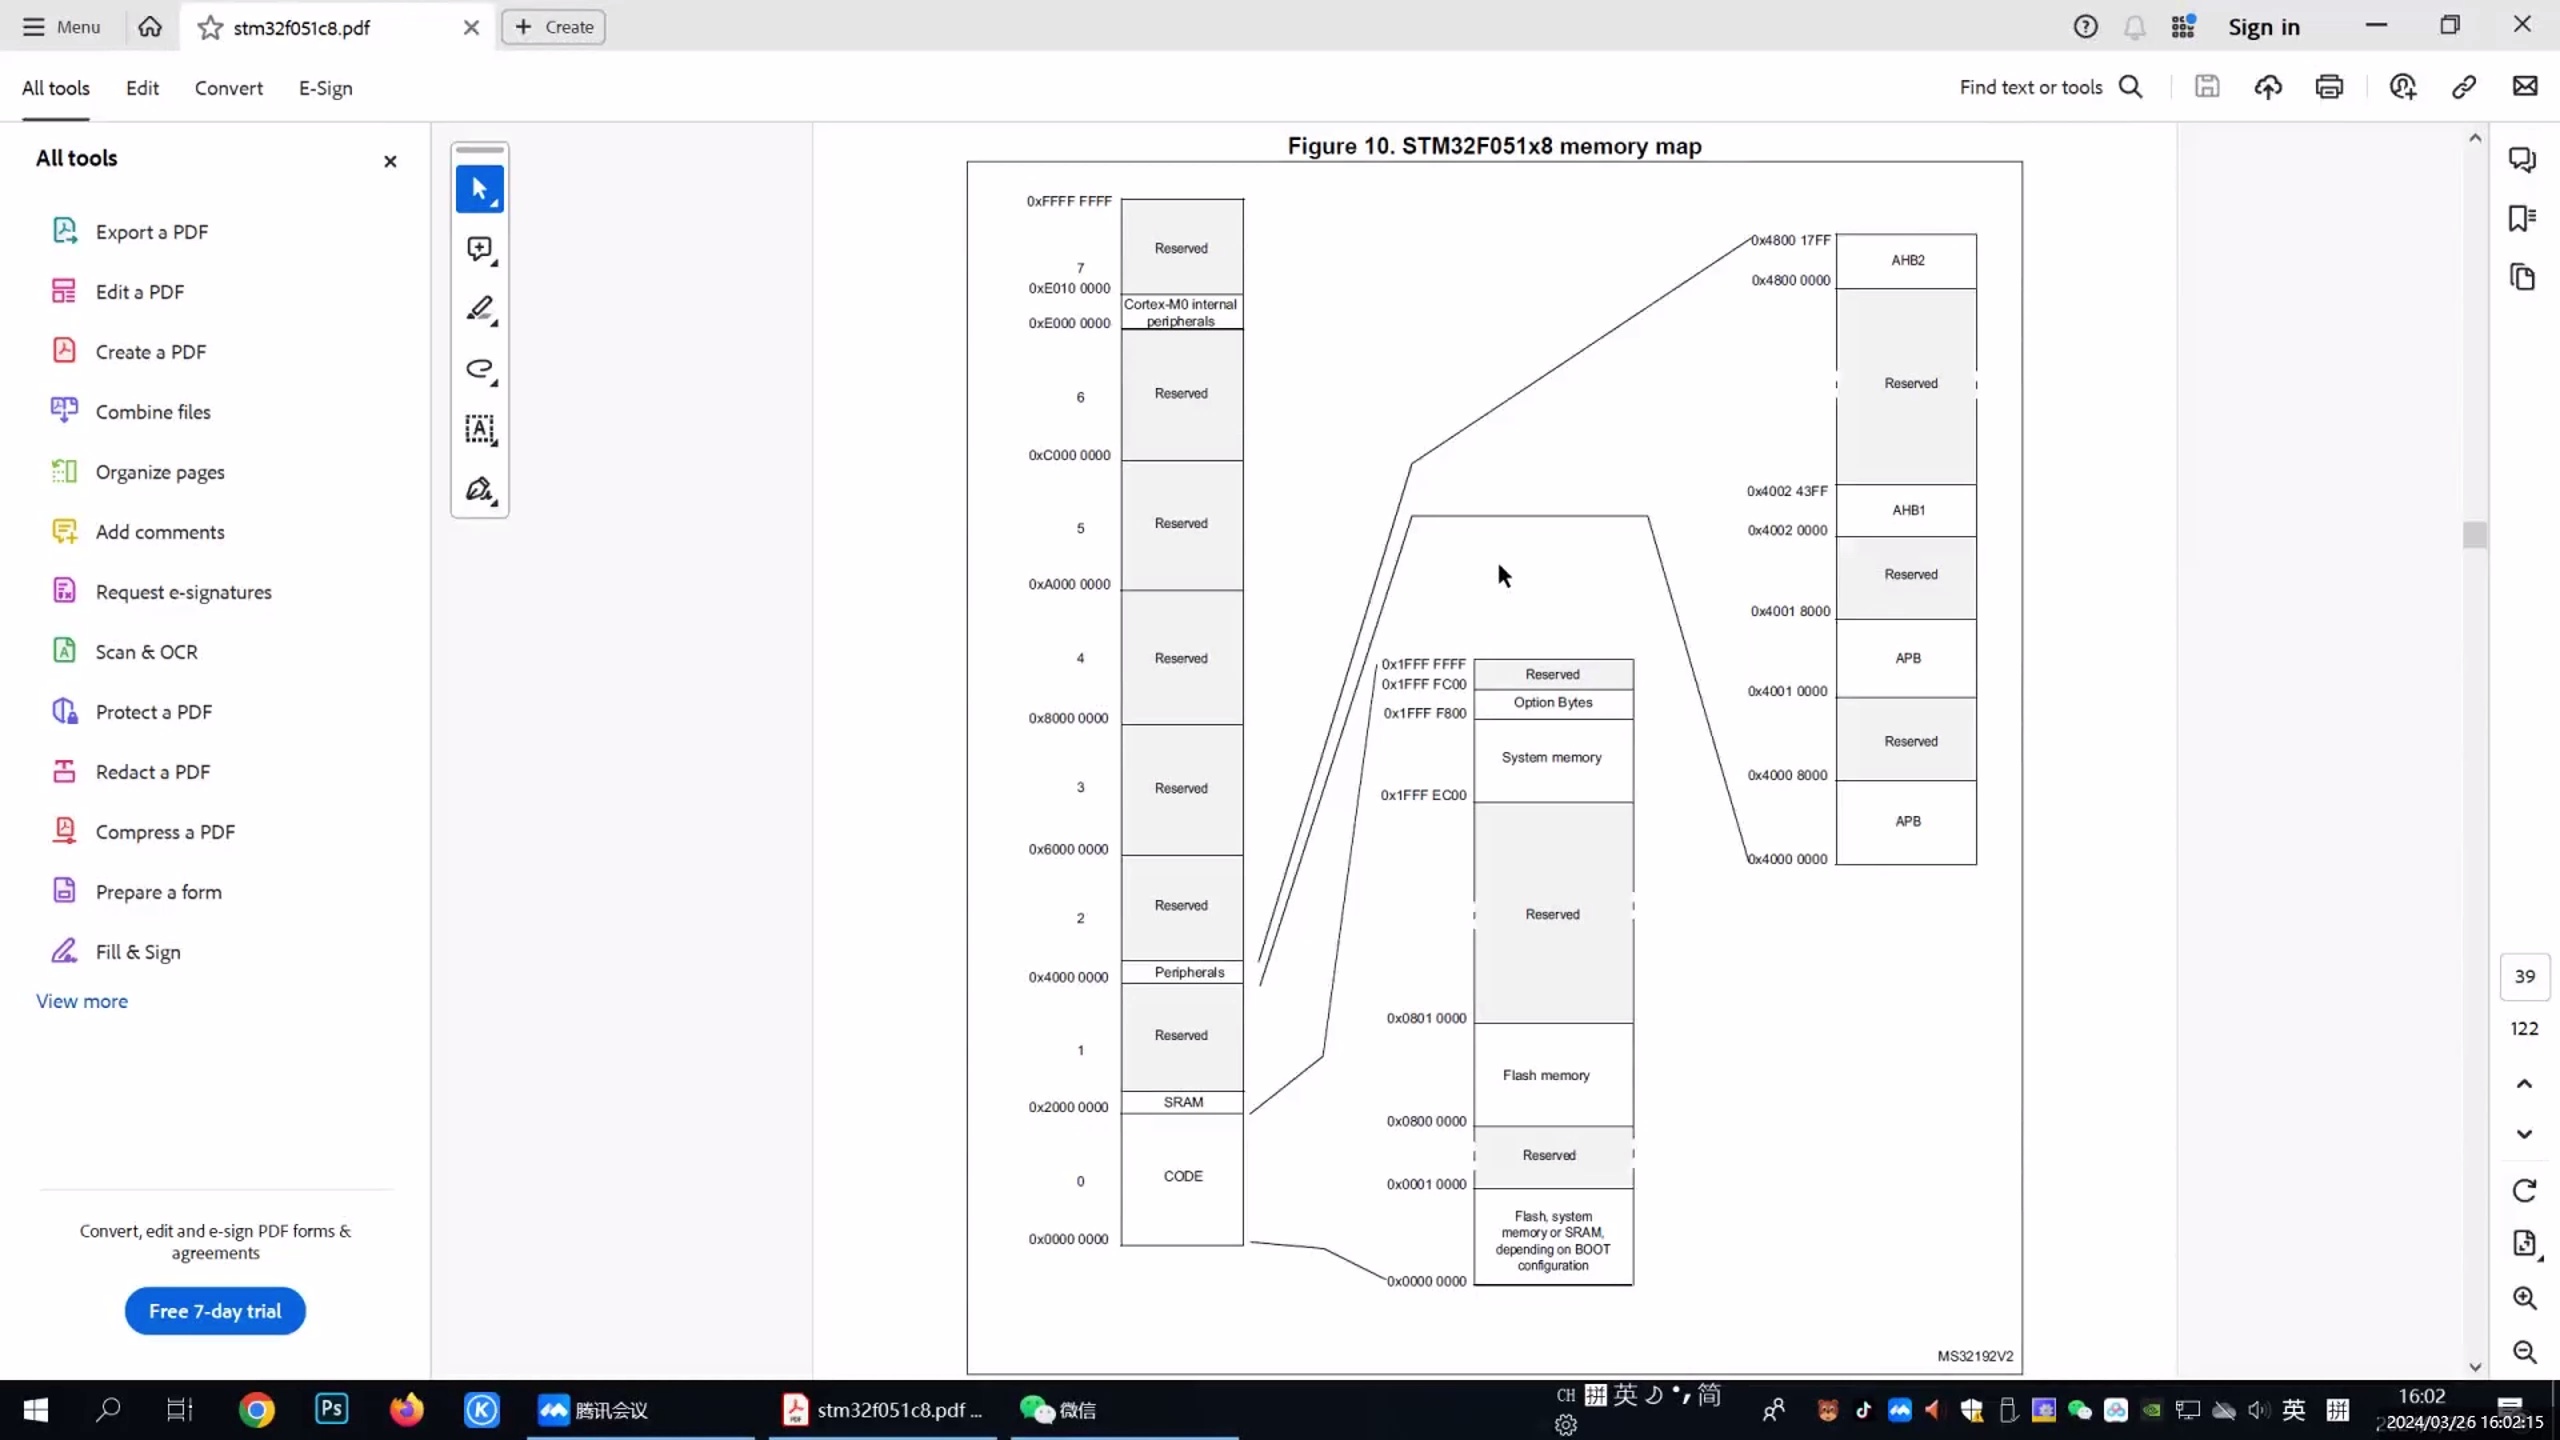Screen dimensions: 2560x1440
Task: Click the Free 7-day trial button
Action: pyautogui.click(x=215, y=1311)
